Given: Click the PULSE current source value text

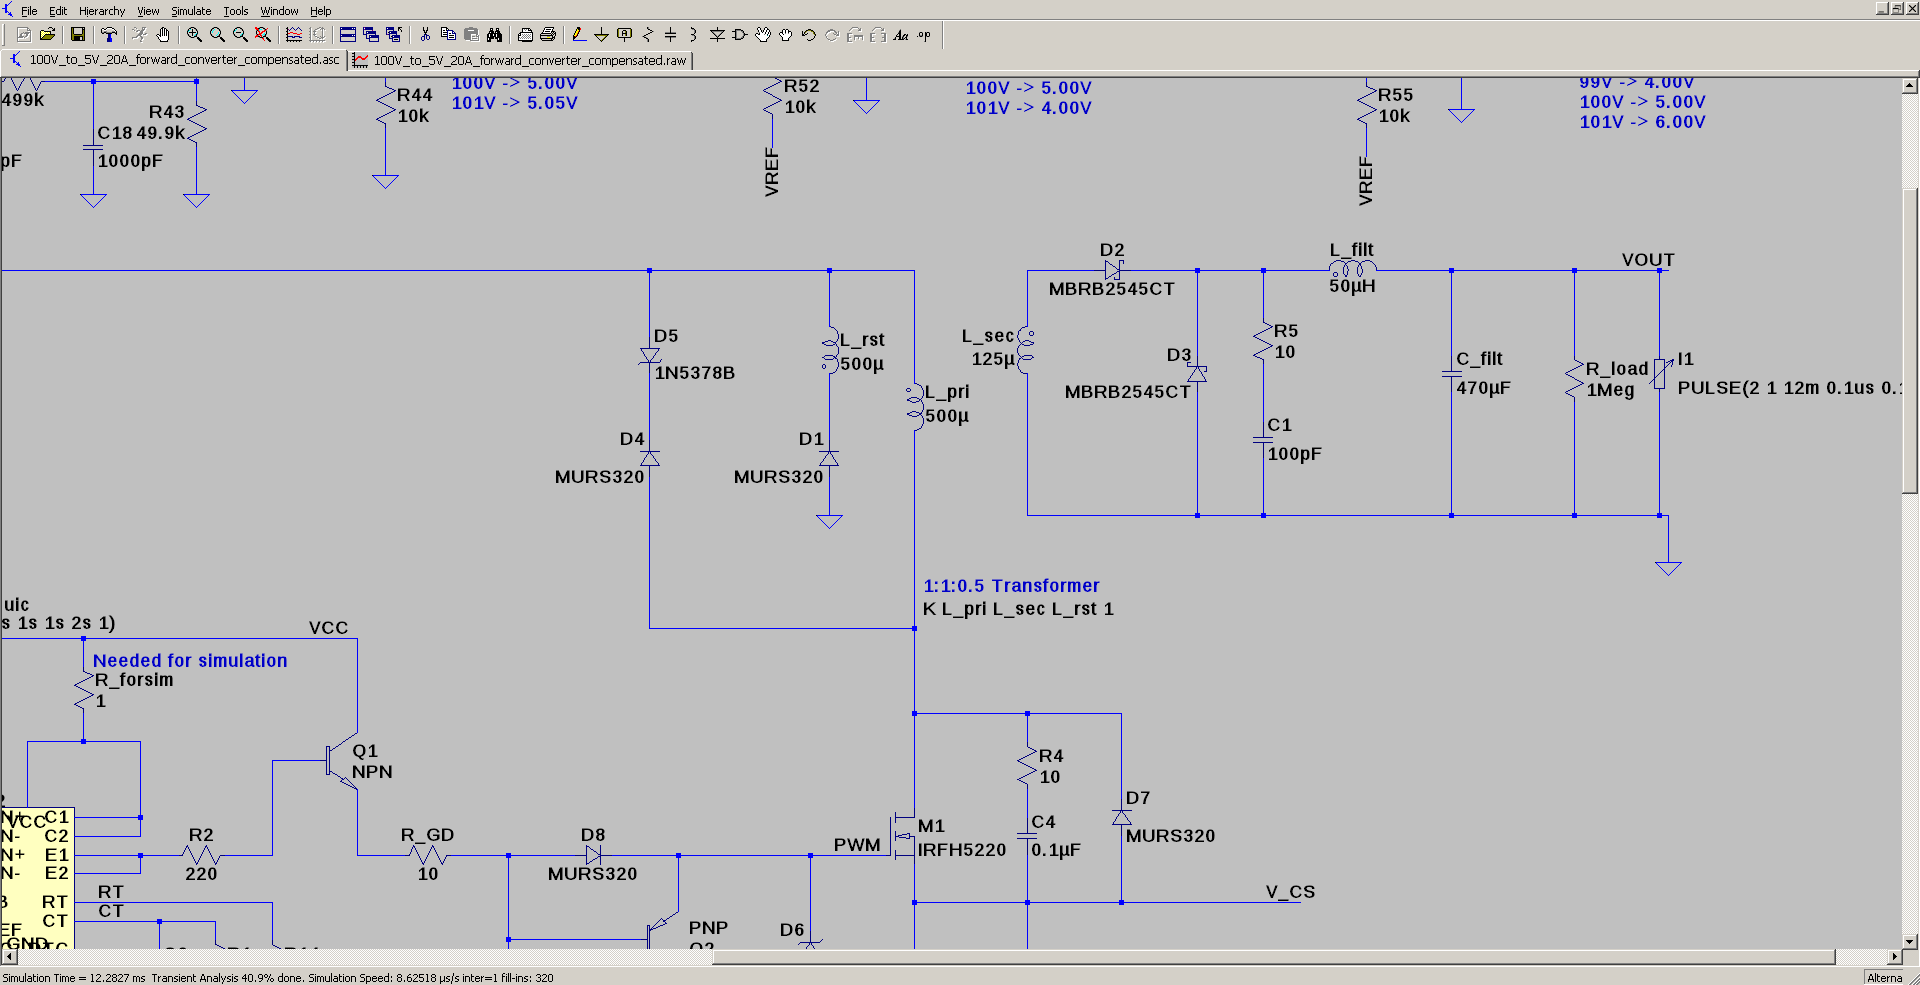Looking at the screenshot, I should tap(1790, 388).
